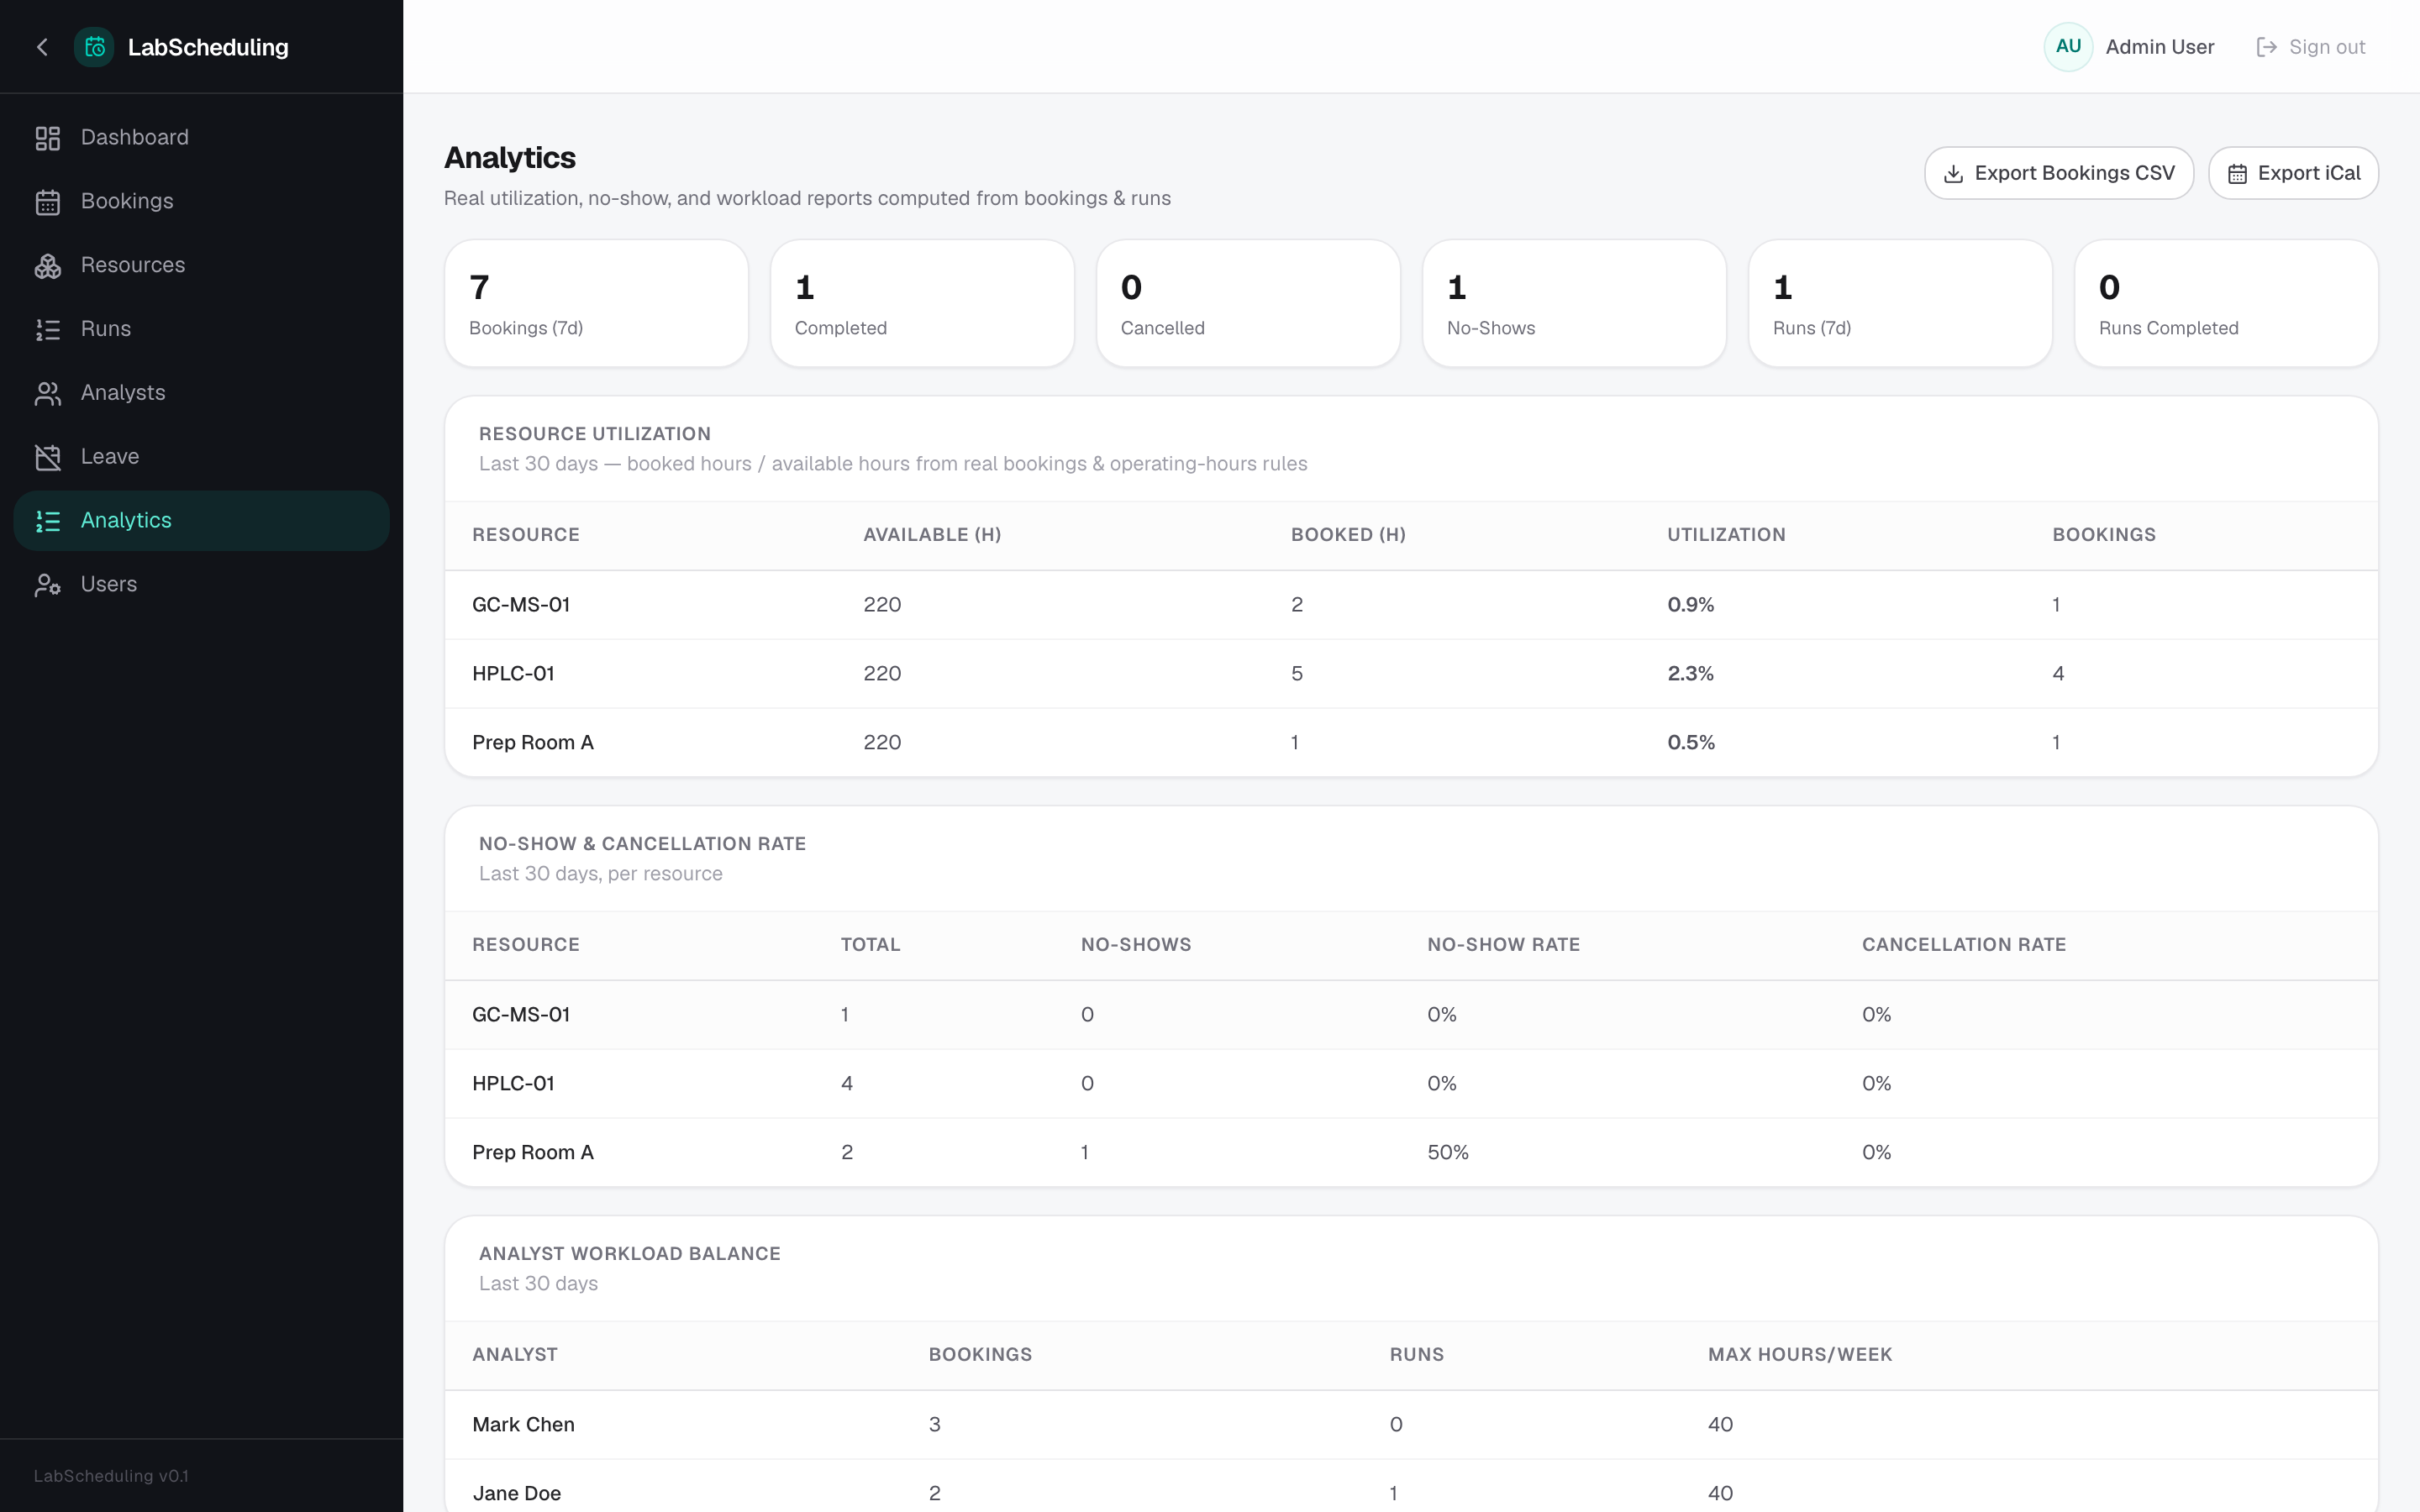The width and height of the screenshot is (2420, 1512).
Task: Navigate to Runs section
Action: [x=201, y=330]
